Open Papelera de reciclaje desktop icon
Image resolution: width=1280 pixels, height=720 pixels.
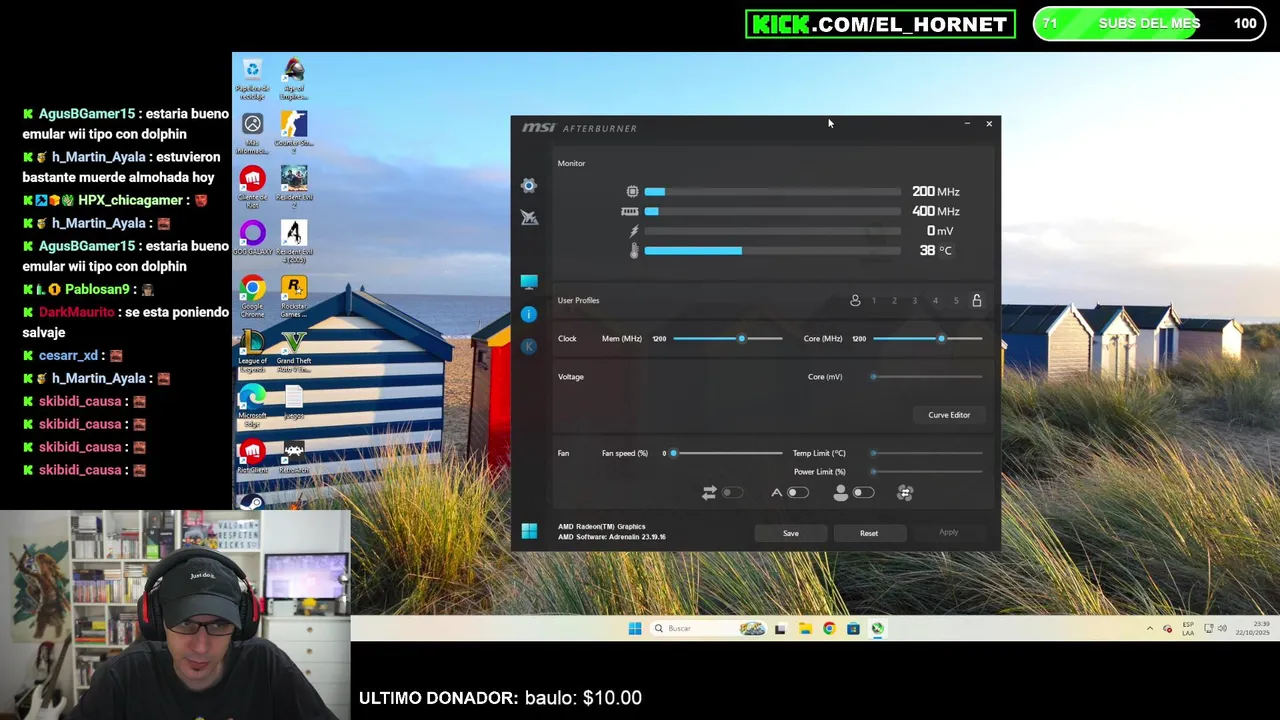tap(252, 78)
